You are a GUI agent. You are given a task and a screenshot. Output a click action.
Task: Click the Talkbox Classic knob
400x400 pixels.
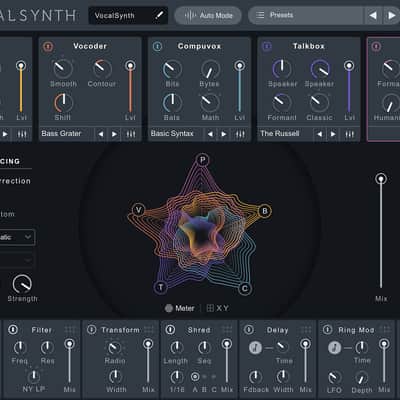319,103
